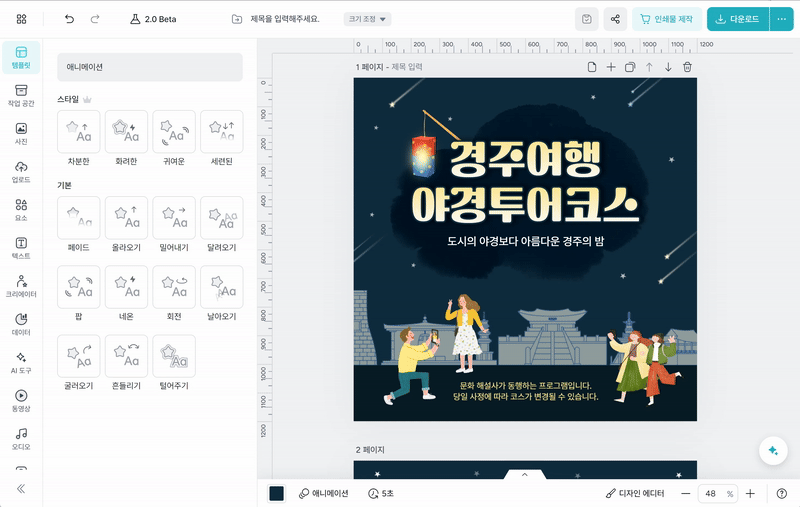Click 인쇄물 제작 print order button
This screenshot has width=800, height=507.
tap(667, 19)
